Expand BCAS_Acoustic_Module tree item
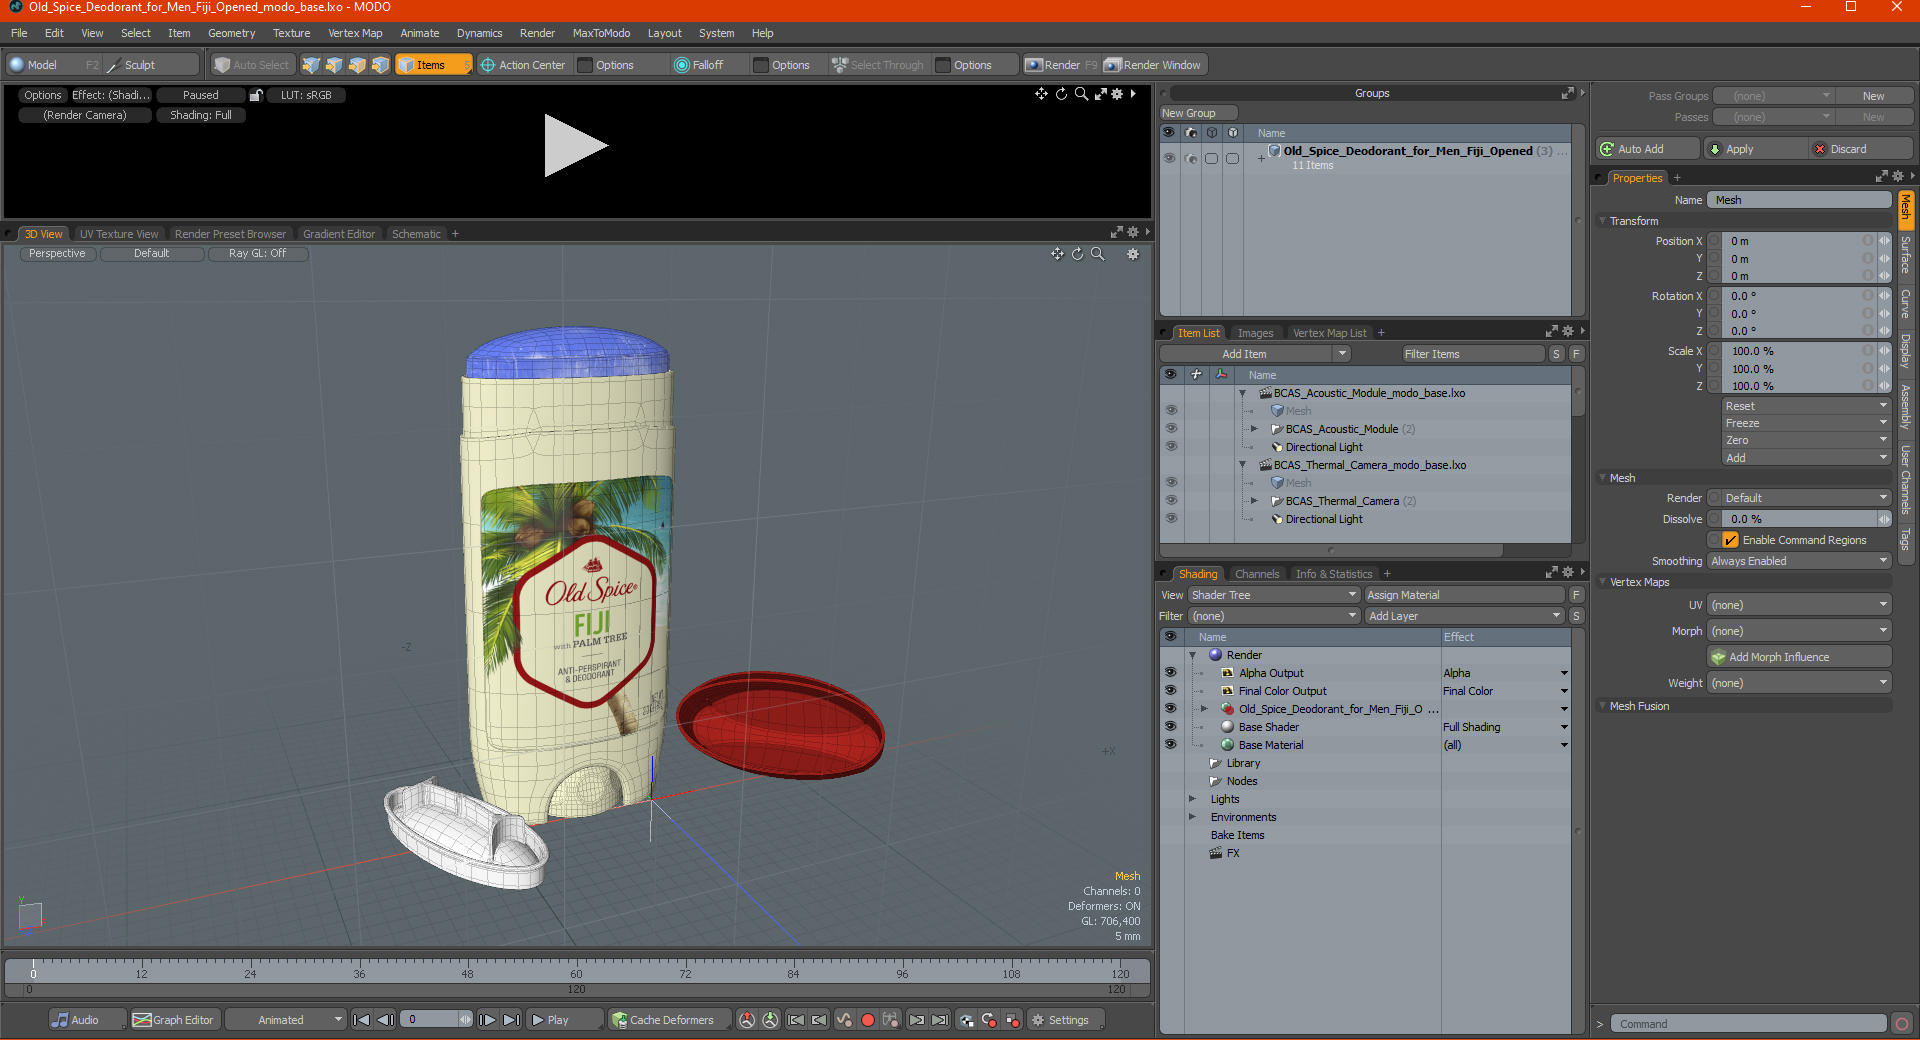 coord(1254,429)
